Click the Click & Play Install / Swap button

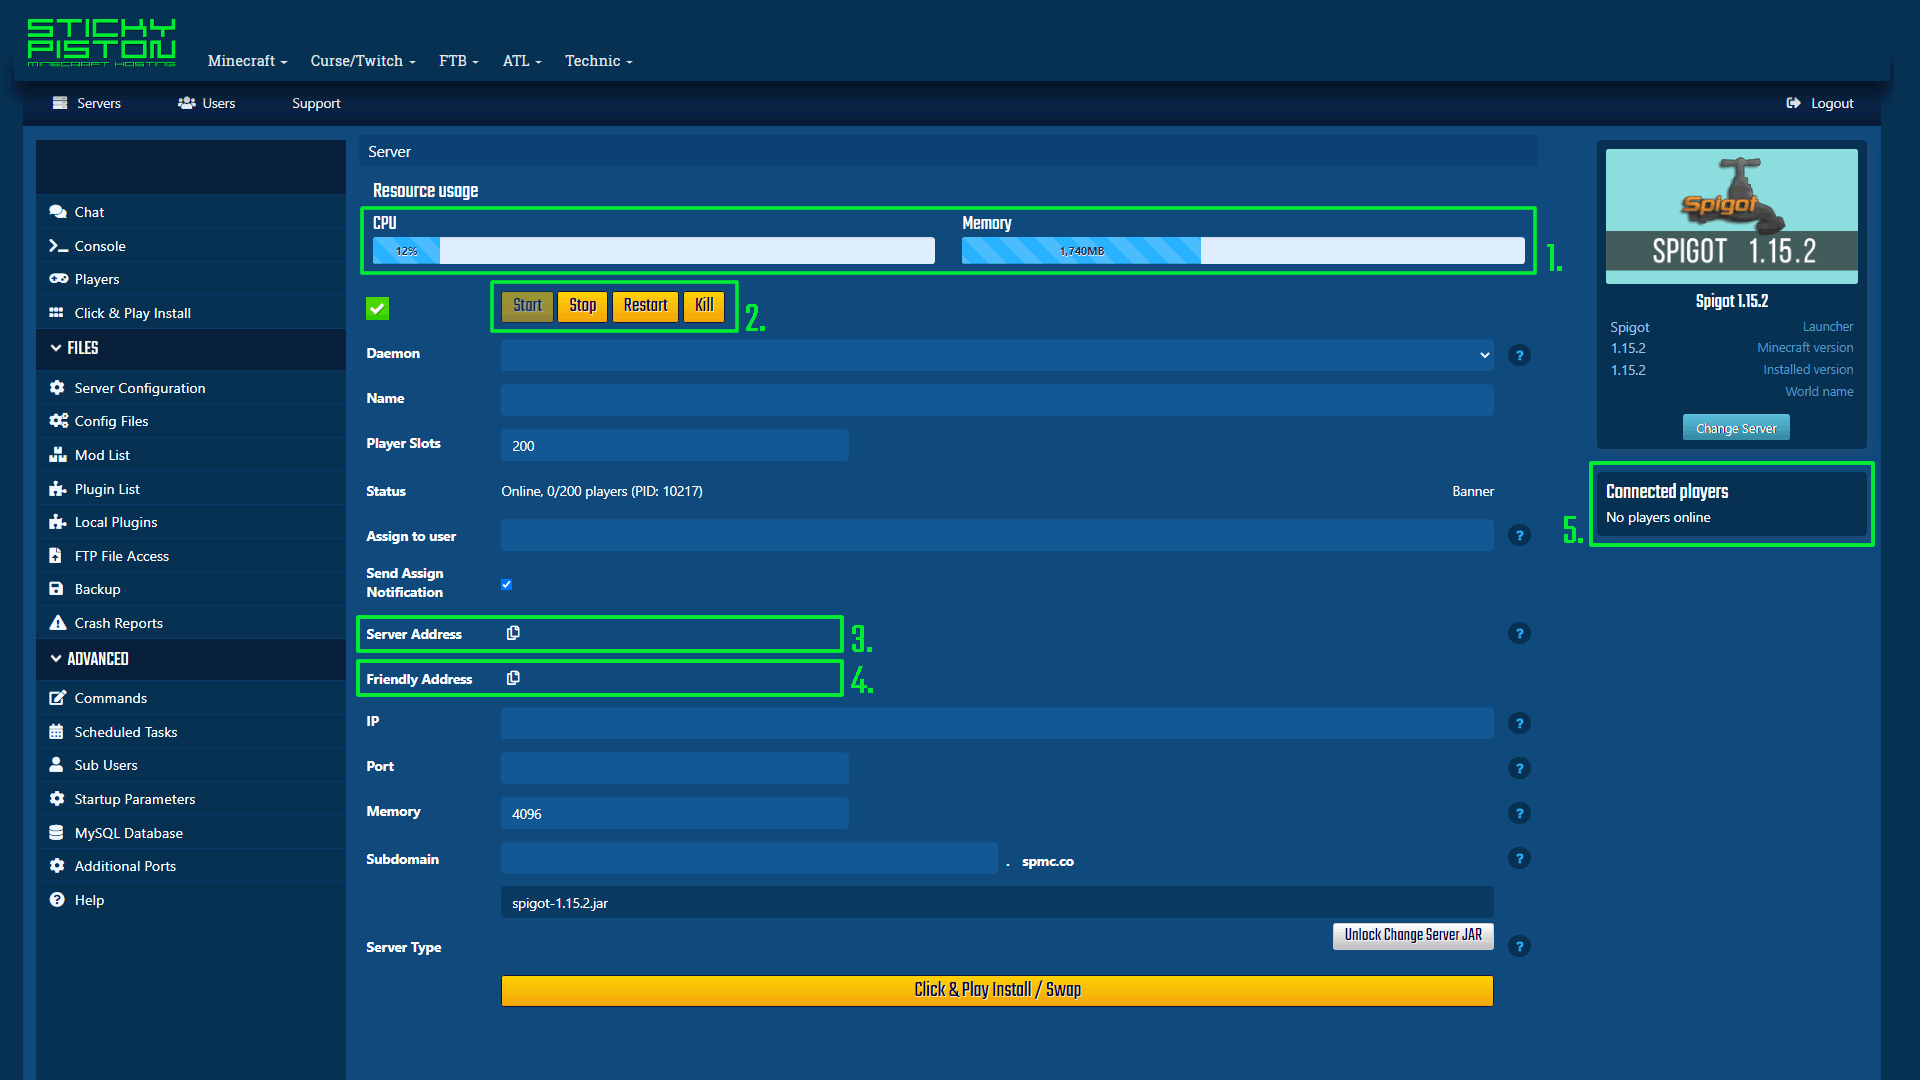[997, 990]
